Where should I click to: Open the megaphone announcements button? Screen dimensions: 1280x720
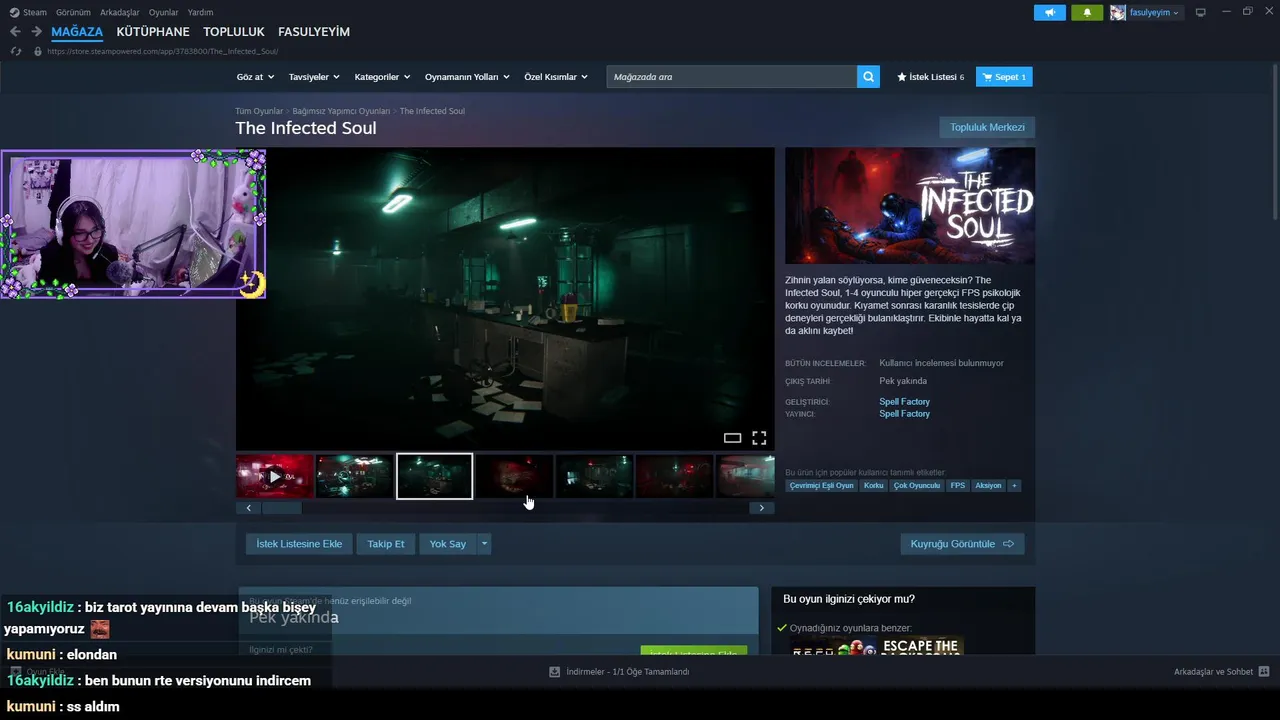1050,12
